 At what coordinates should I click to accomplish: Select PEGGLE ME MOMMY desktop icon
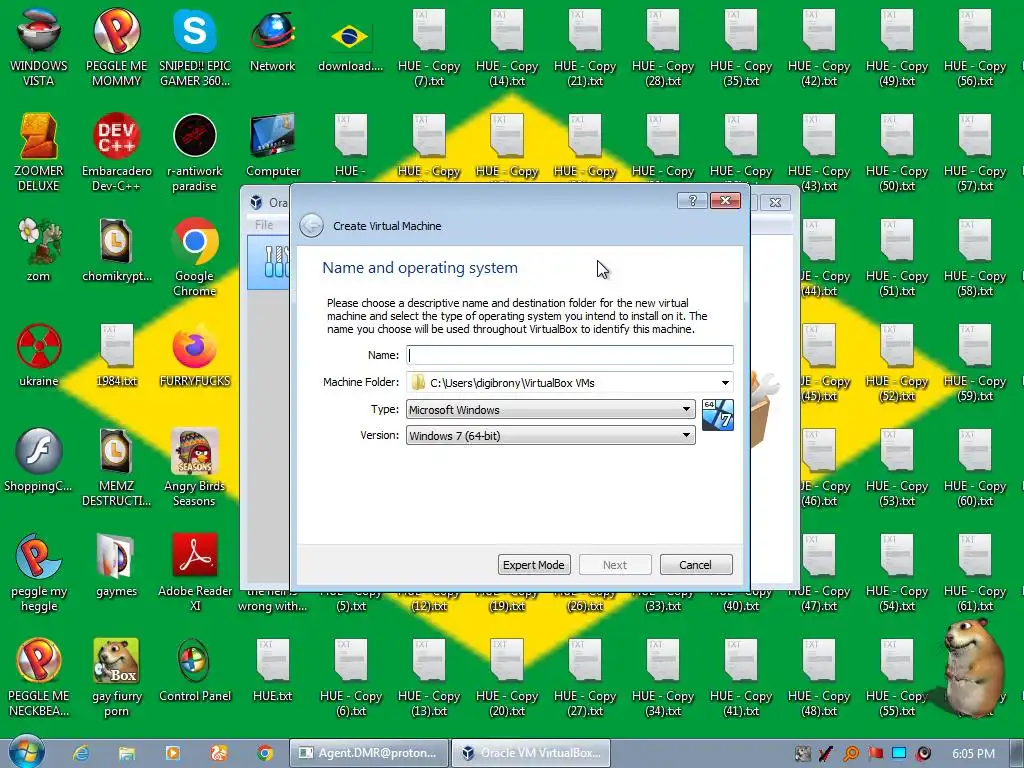point(116,47)
